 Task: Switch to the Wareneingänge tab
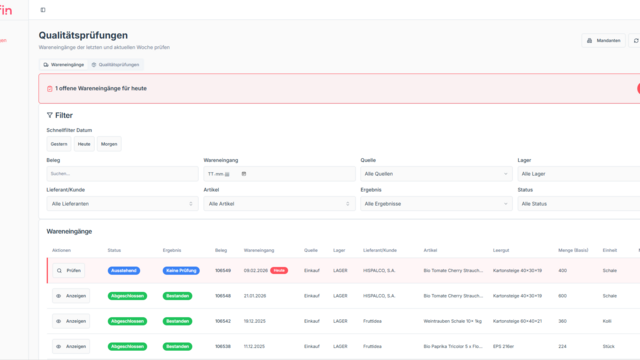[x=64, y=64]
